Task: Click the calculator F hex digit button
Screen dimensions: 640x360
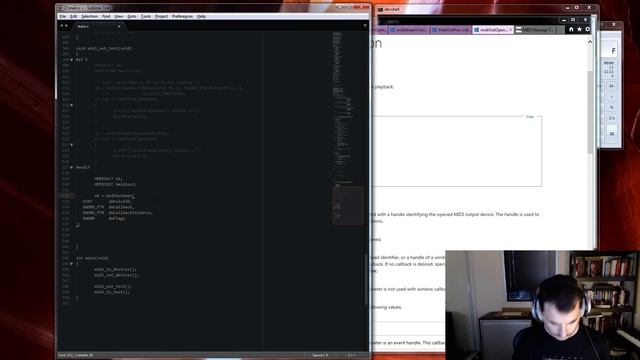Action: [x=613, y=51]
